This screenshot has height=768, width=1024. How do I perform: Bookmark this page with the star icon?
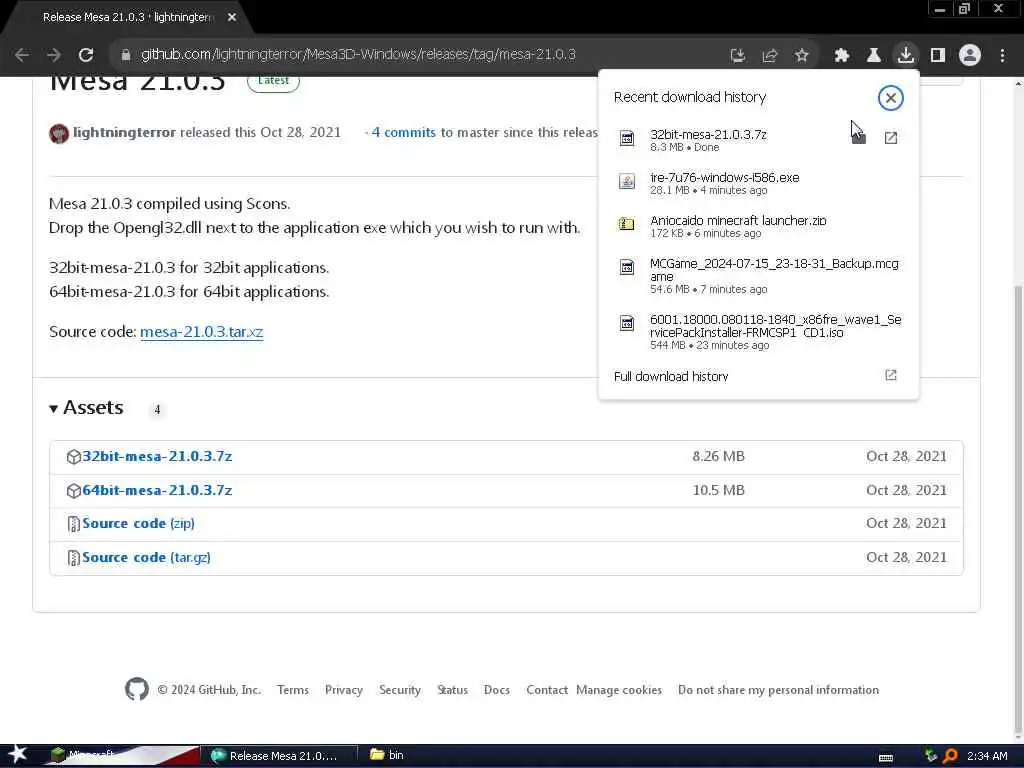(801, 56)
